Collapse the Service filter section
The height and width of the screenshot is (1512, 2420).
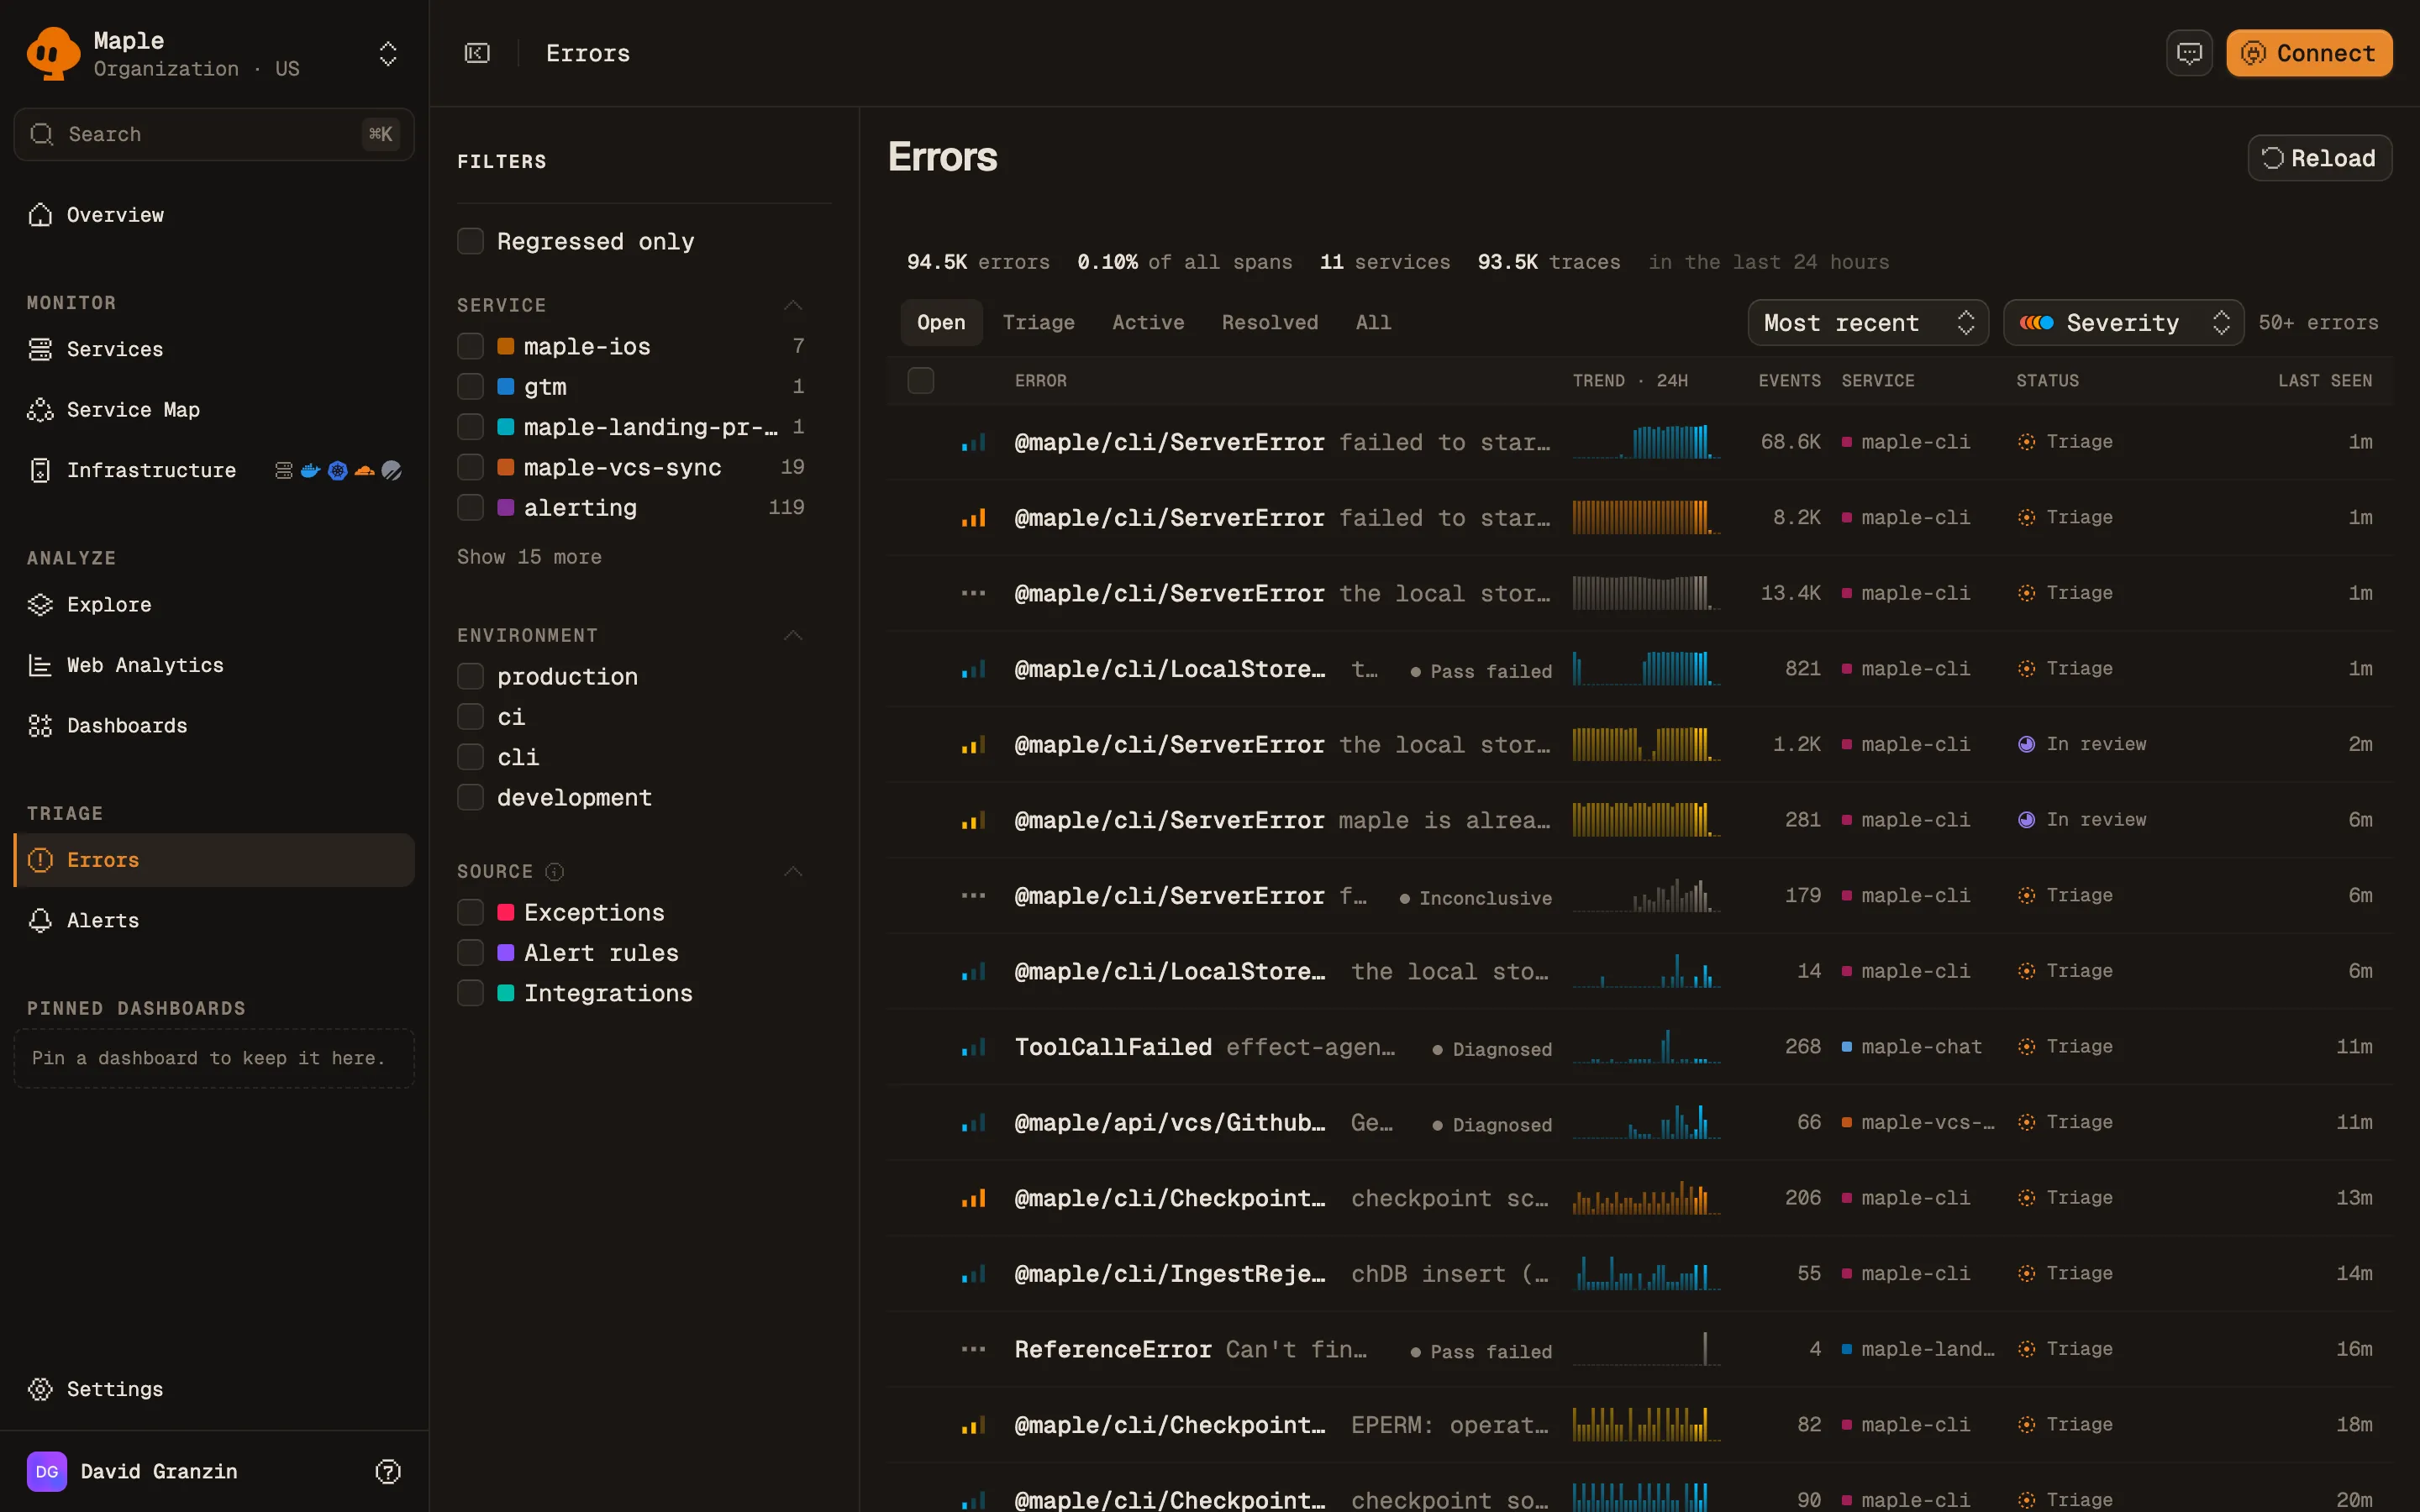[x=793, y=305]
